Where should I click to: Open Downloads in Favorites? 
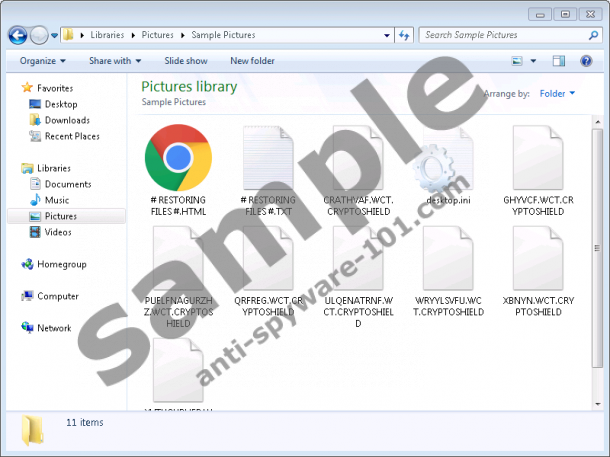67,120
